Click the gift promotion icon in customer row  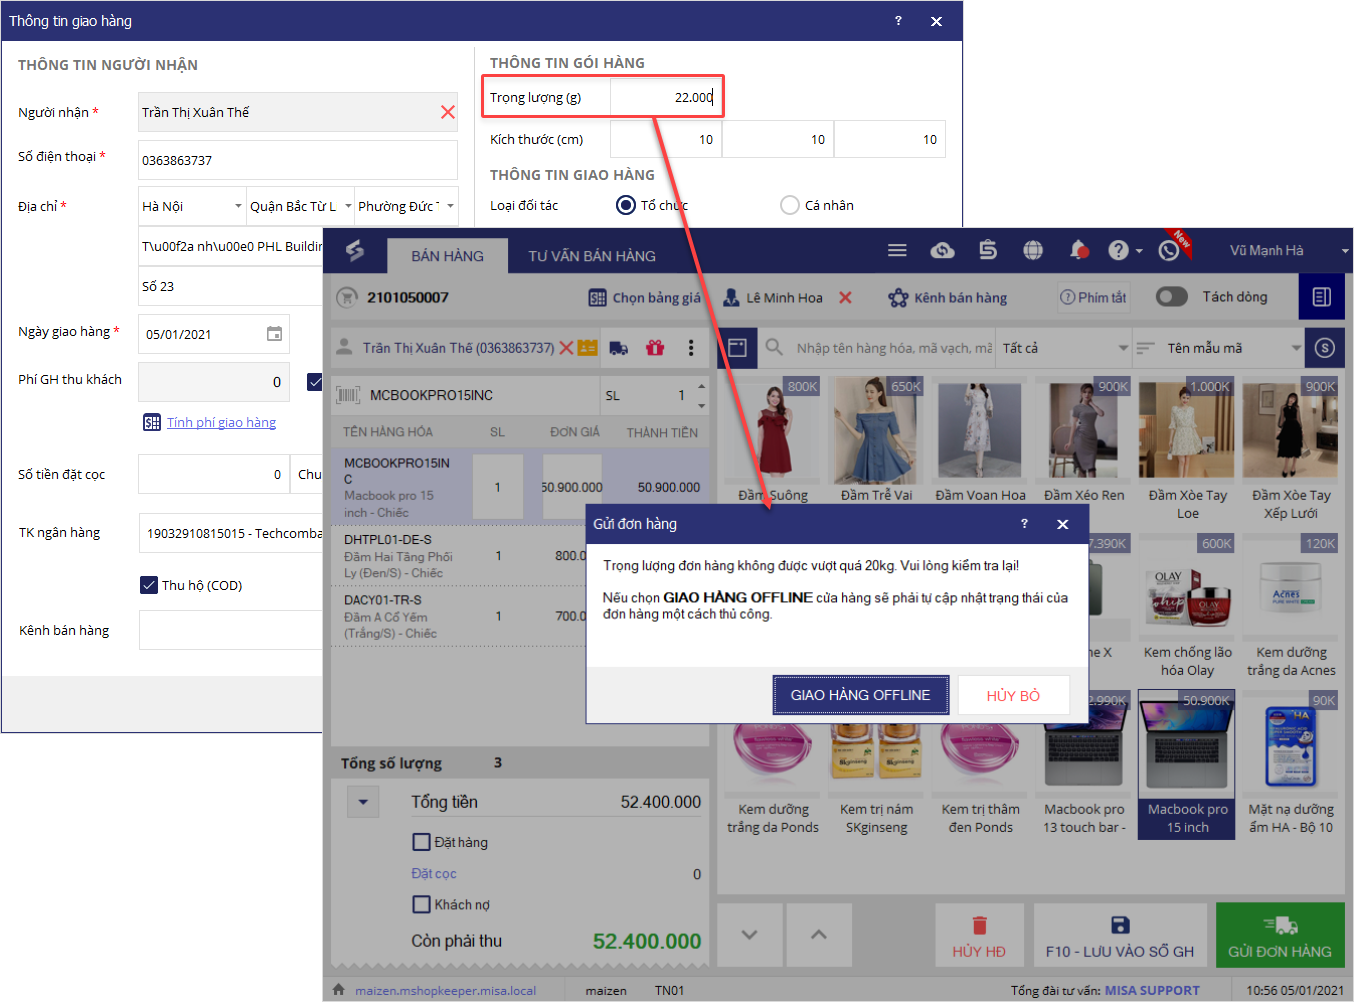[655, 348]
